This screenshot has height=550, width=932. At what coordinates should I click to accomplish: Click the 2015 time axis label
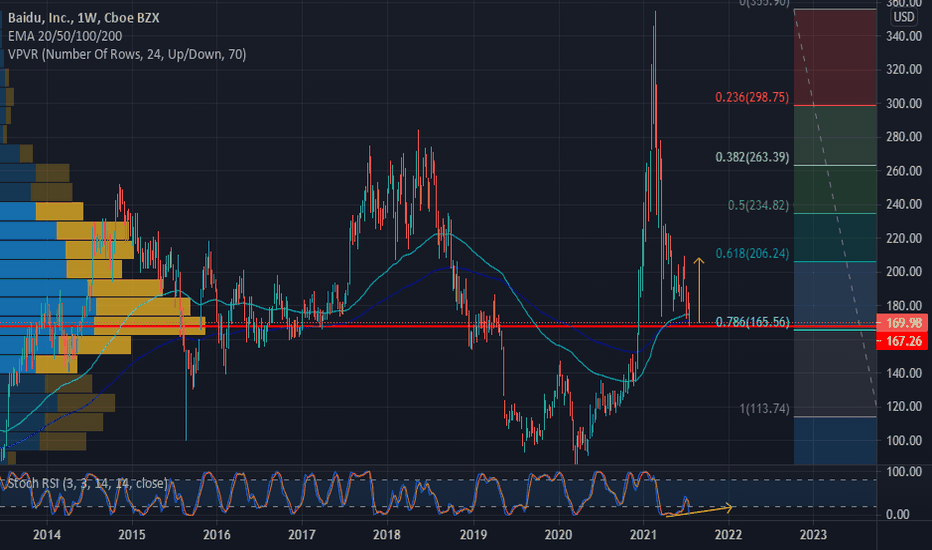tap(131, 535)
